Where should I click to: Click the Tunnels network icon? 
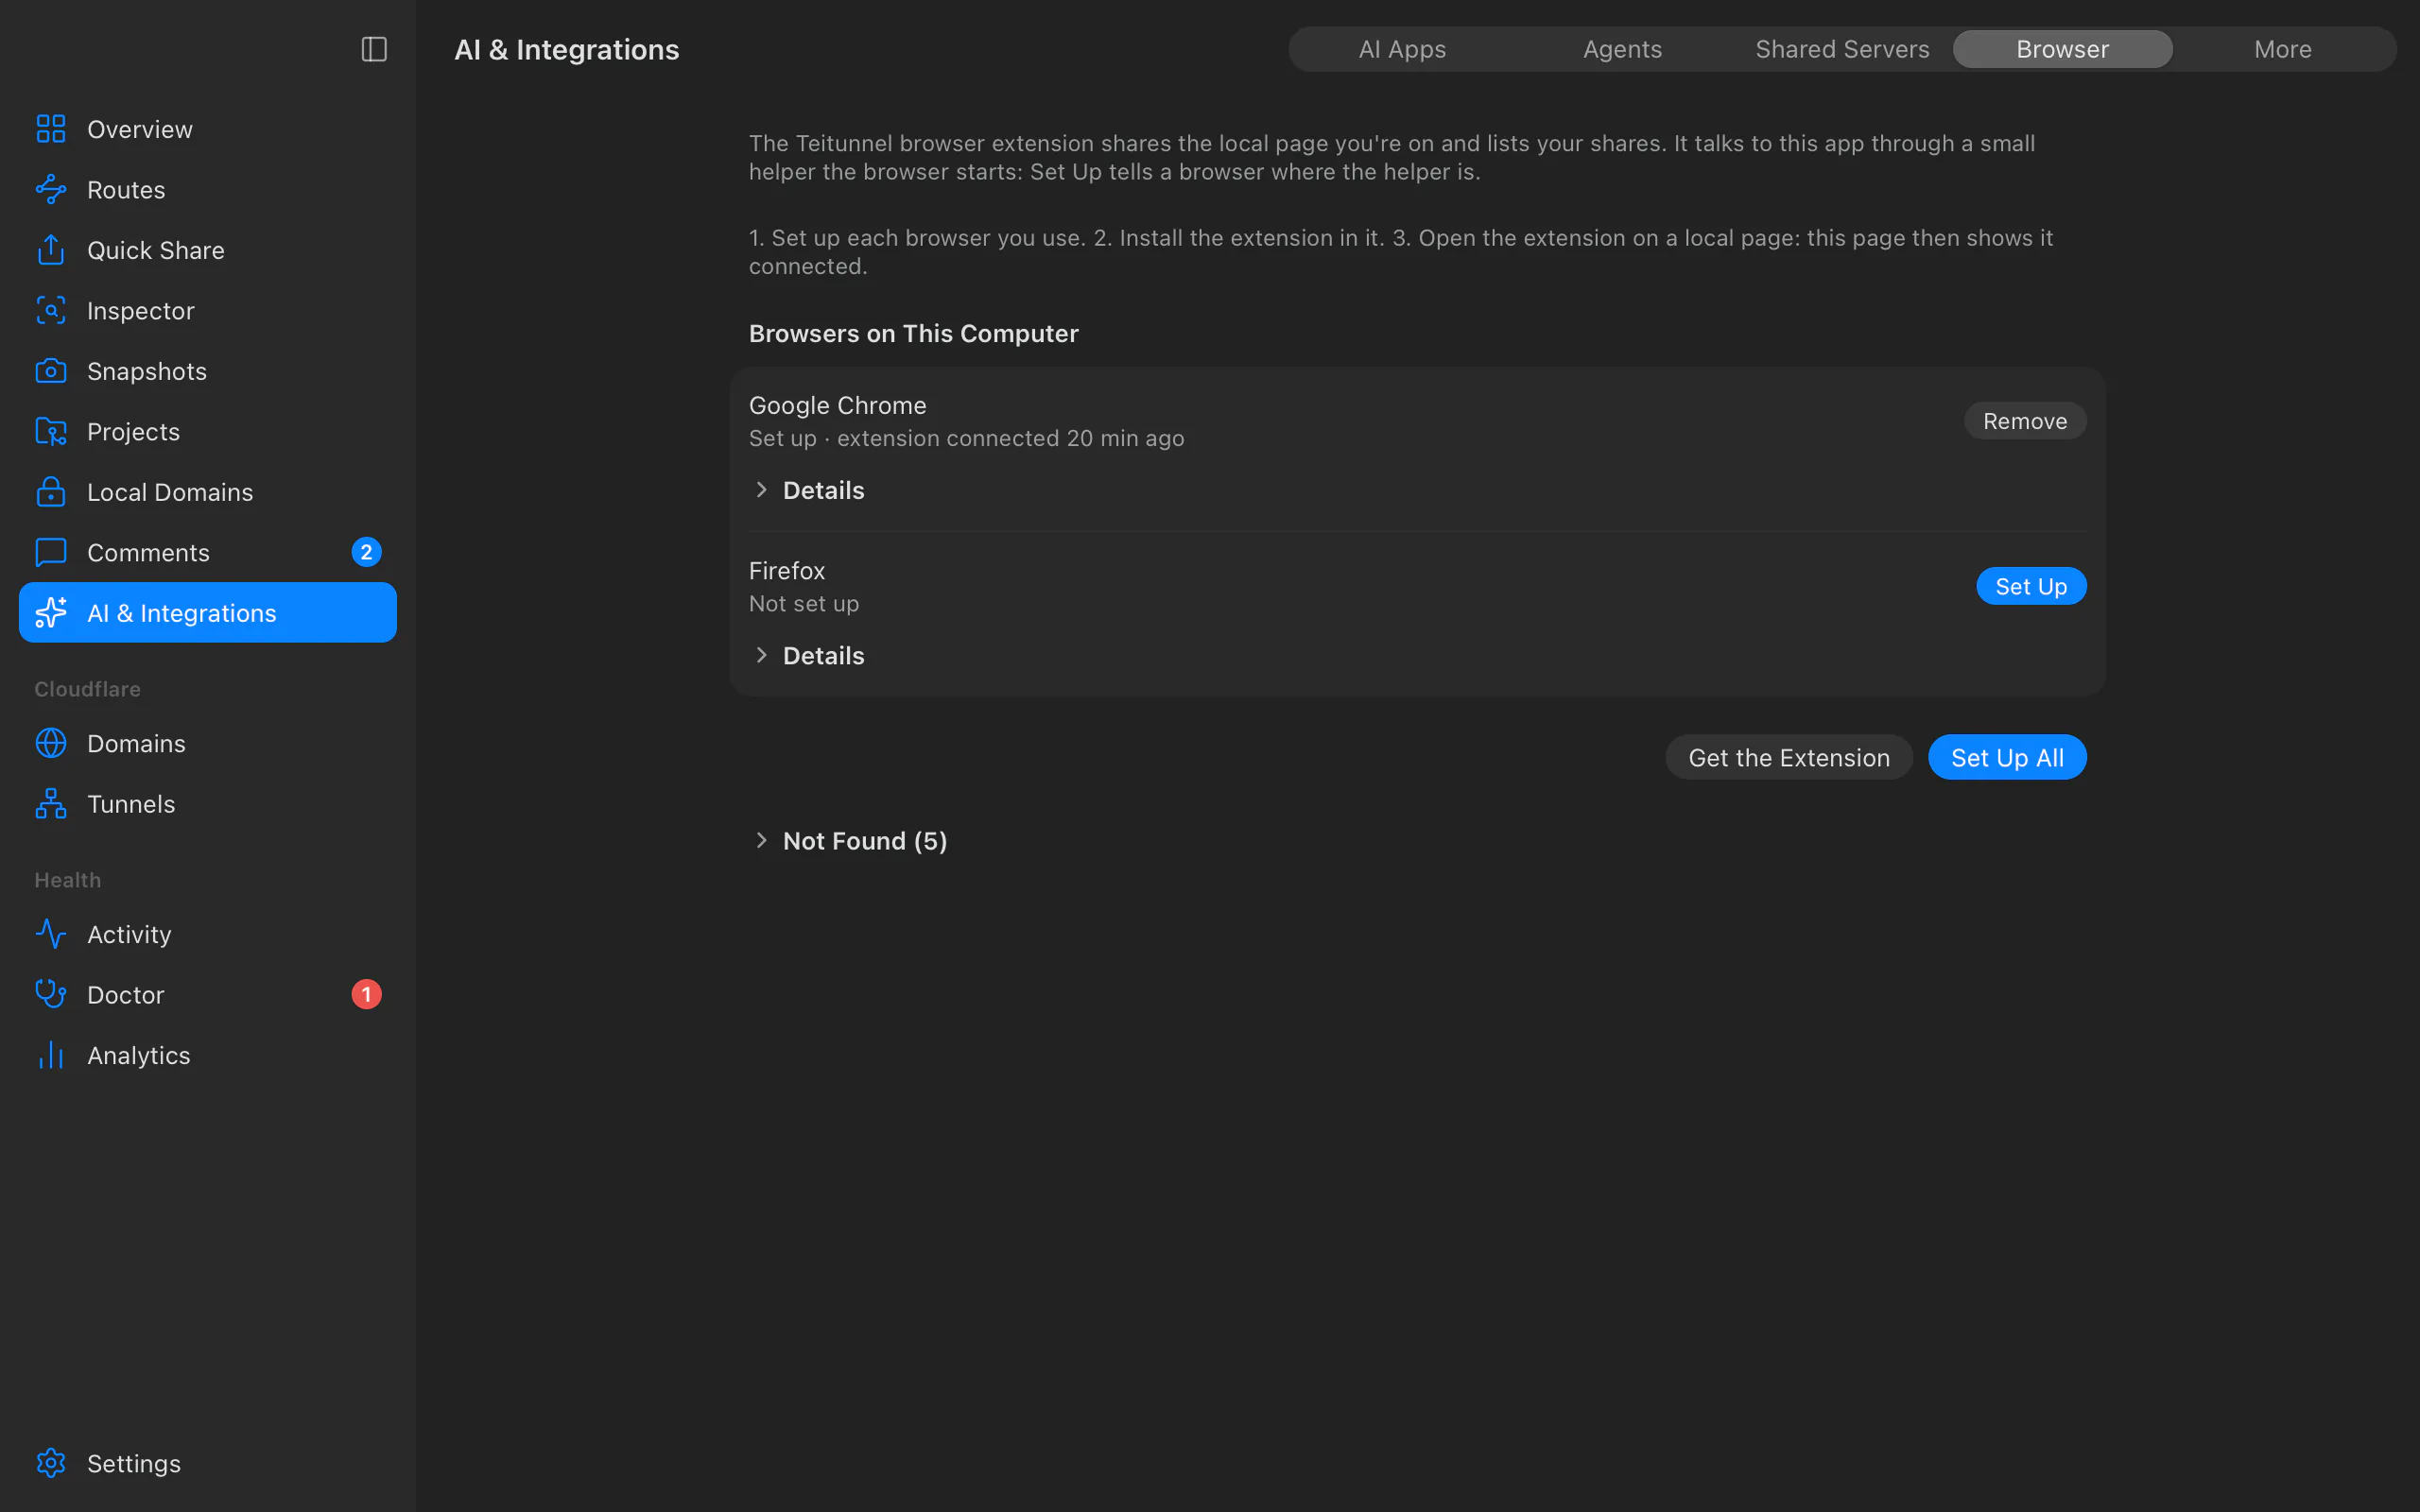(x=51, y=804)
